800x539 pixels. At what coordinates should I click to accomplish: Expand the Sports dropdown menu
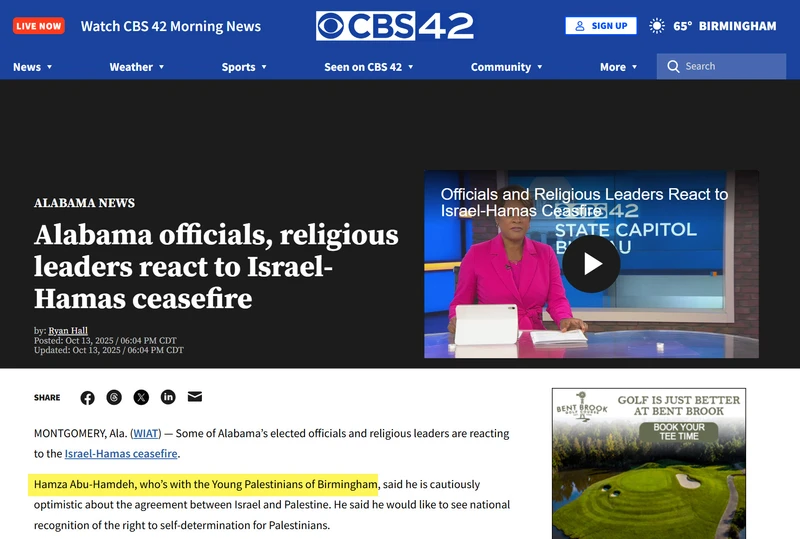(244, 67)
